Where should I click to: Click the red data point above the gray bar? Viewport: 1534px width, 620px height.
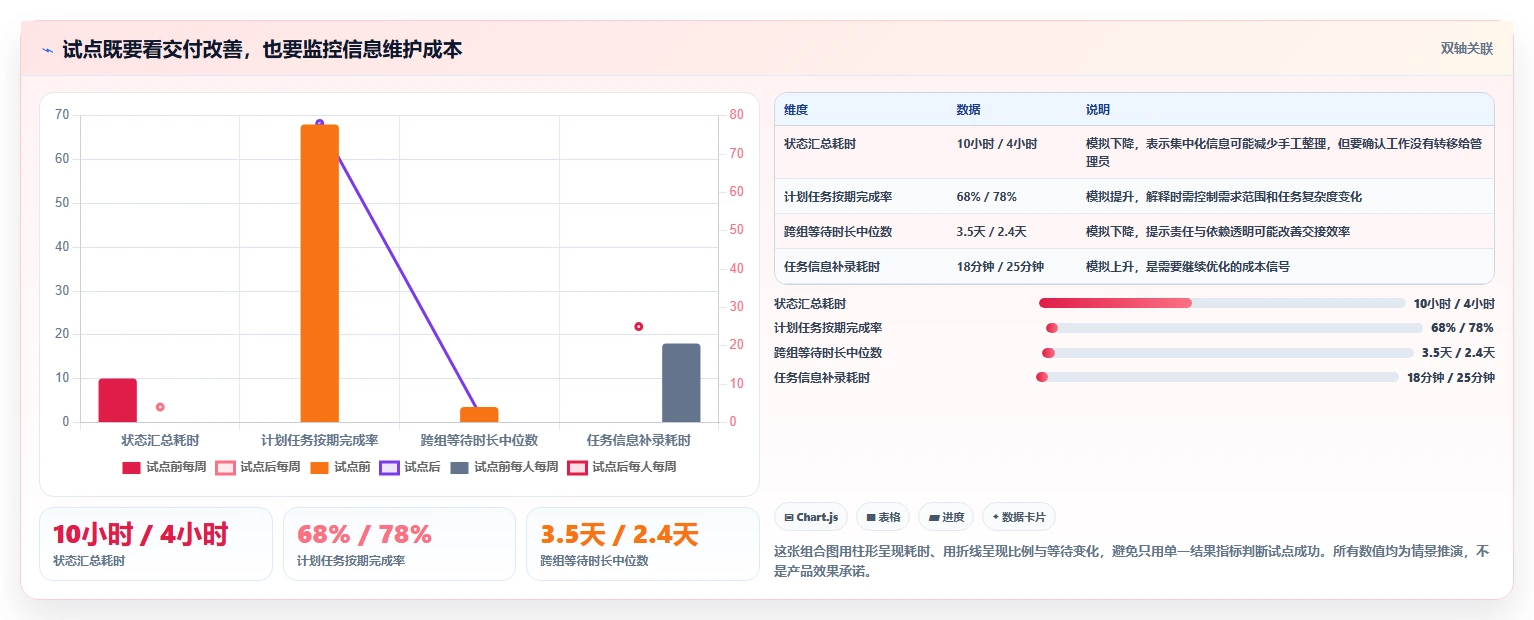639,326
